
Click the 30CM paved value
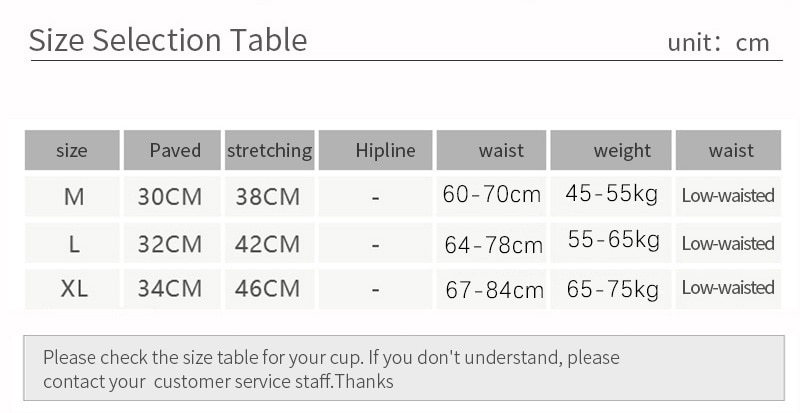pyautogui.click(x=172, y=197)
